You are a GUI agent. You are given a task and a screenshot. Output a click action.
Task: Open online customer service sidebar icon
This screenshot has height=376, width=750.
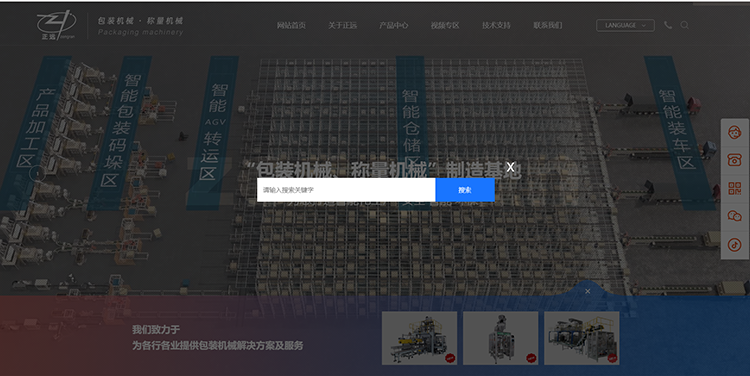pos(735,132)
